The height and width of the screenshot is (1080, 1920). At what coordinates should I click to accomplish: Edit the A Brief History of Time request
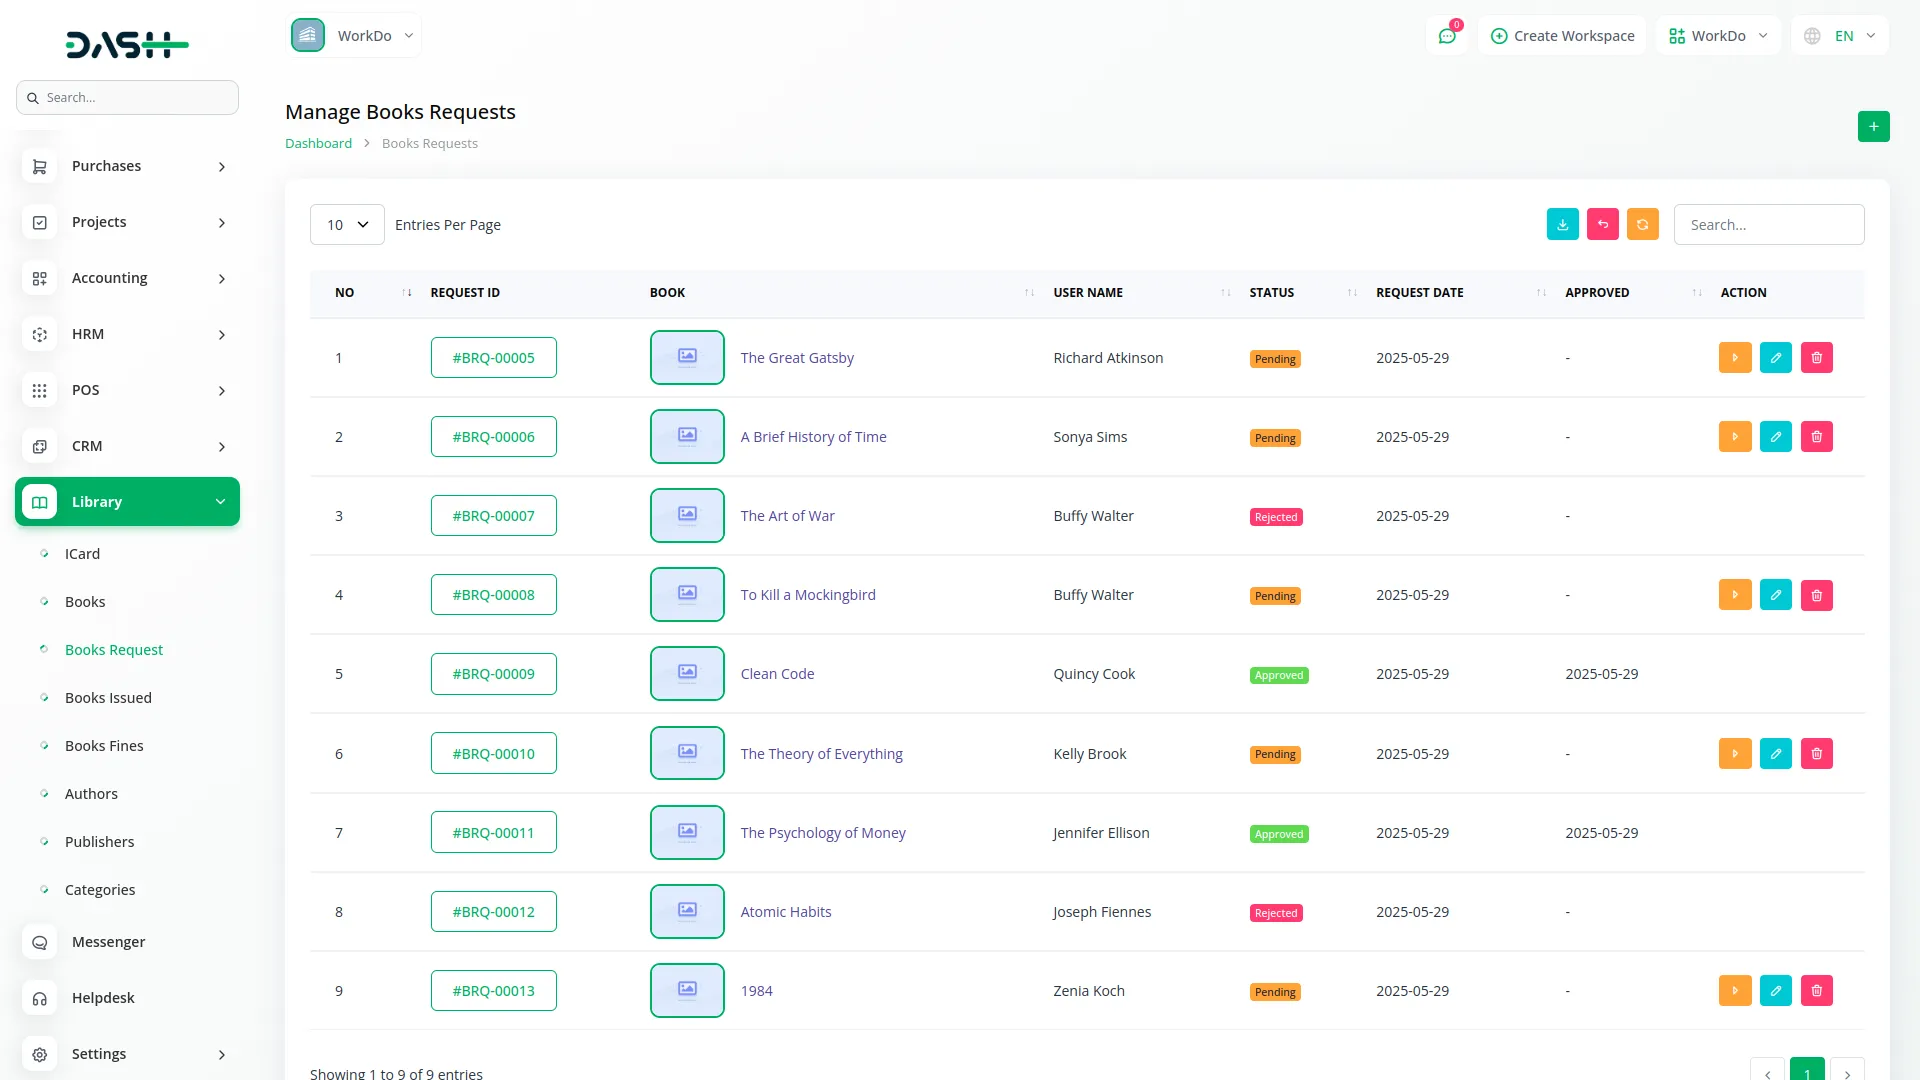click(1775, 437)
